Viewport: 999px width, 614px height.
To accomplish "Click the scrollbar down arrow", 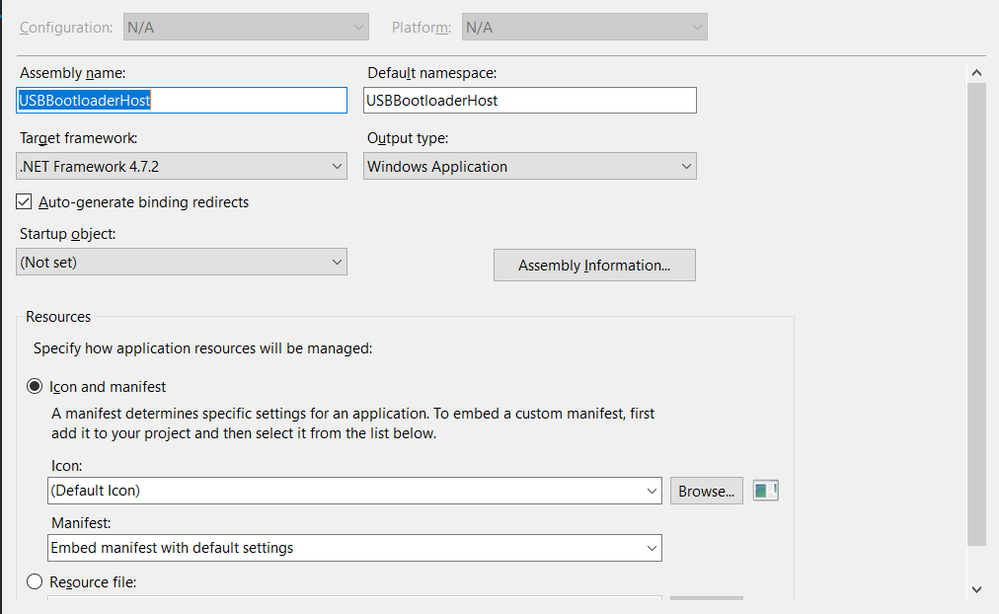I will pos(977,590).
